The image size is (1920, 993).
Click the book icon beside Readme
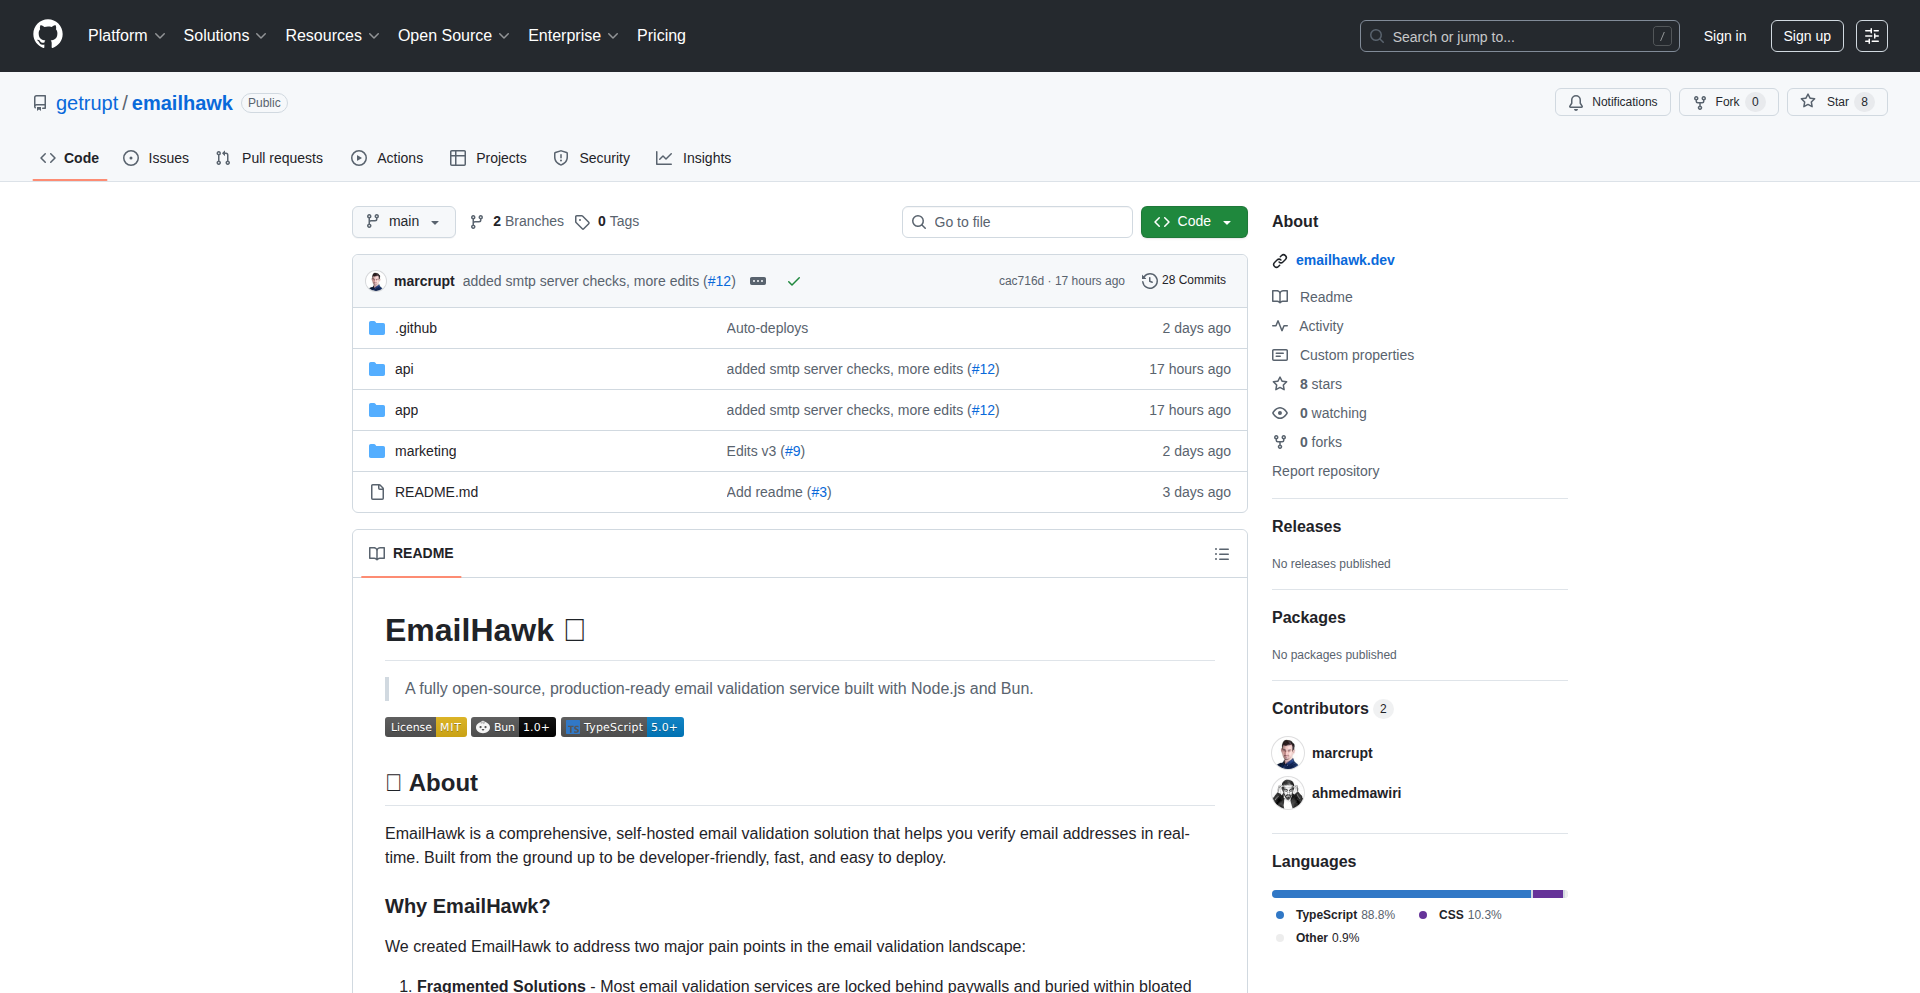pos(1280,297)
